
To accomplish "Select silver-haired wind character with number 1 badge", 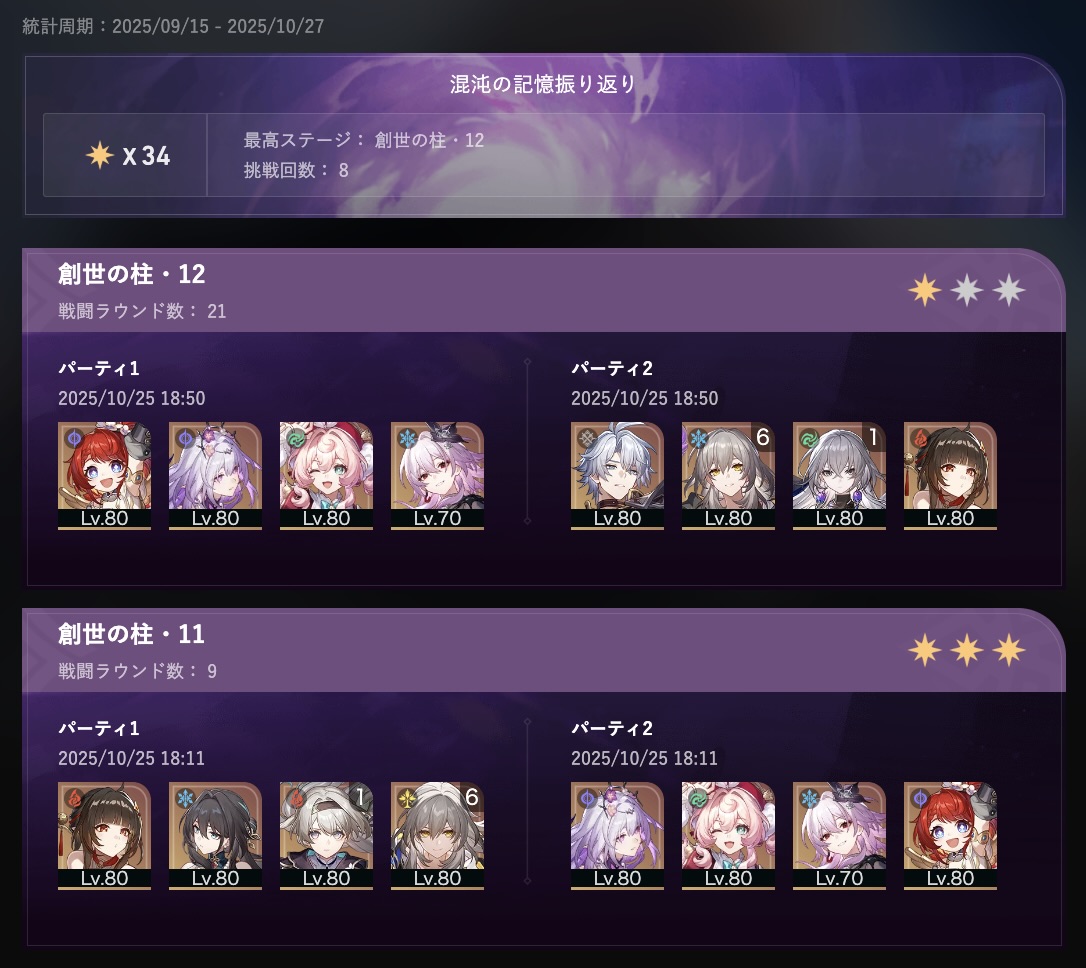I will coord(839,476).
